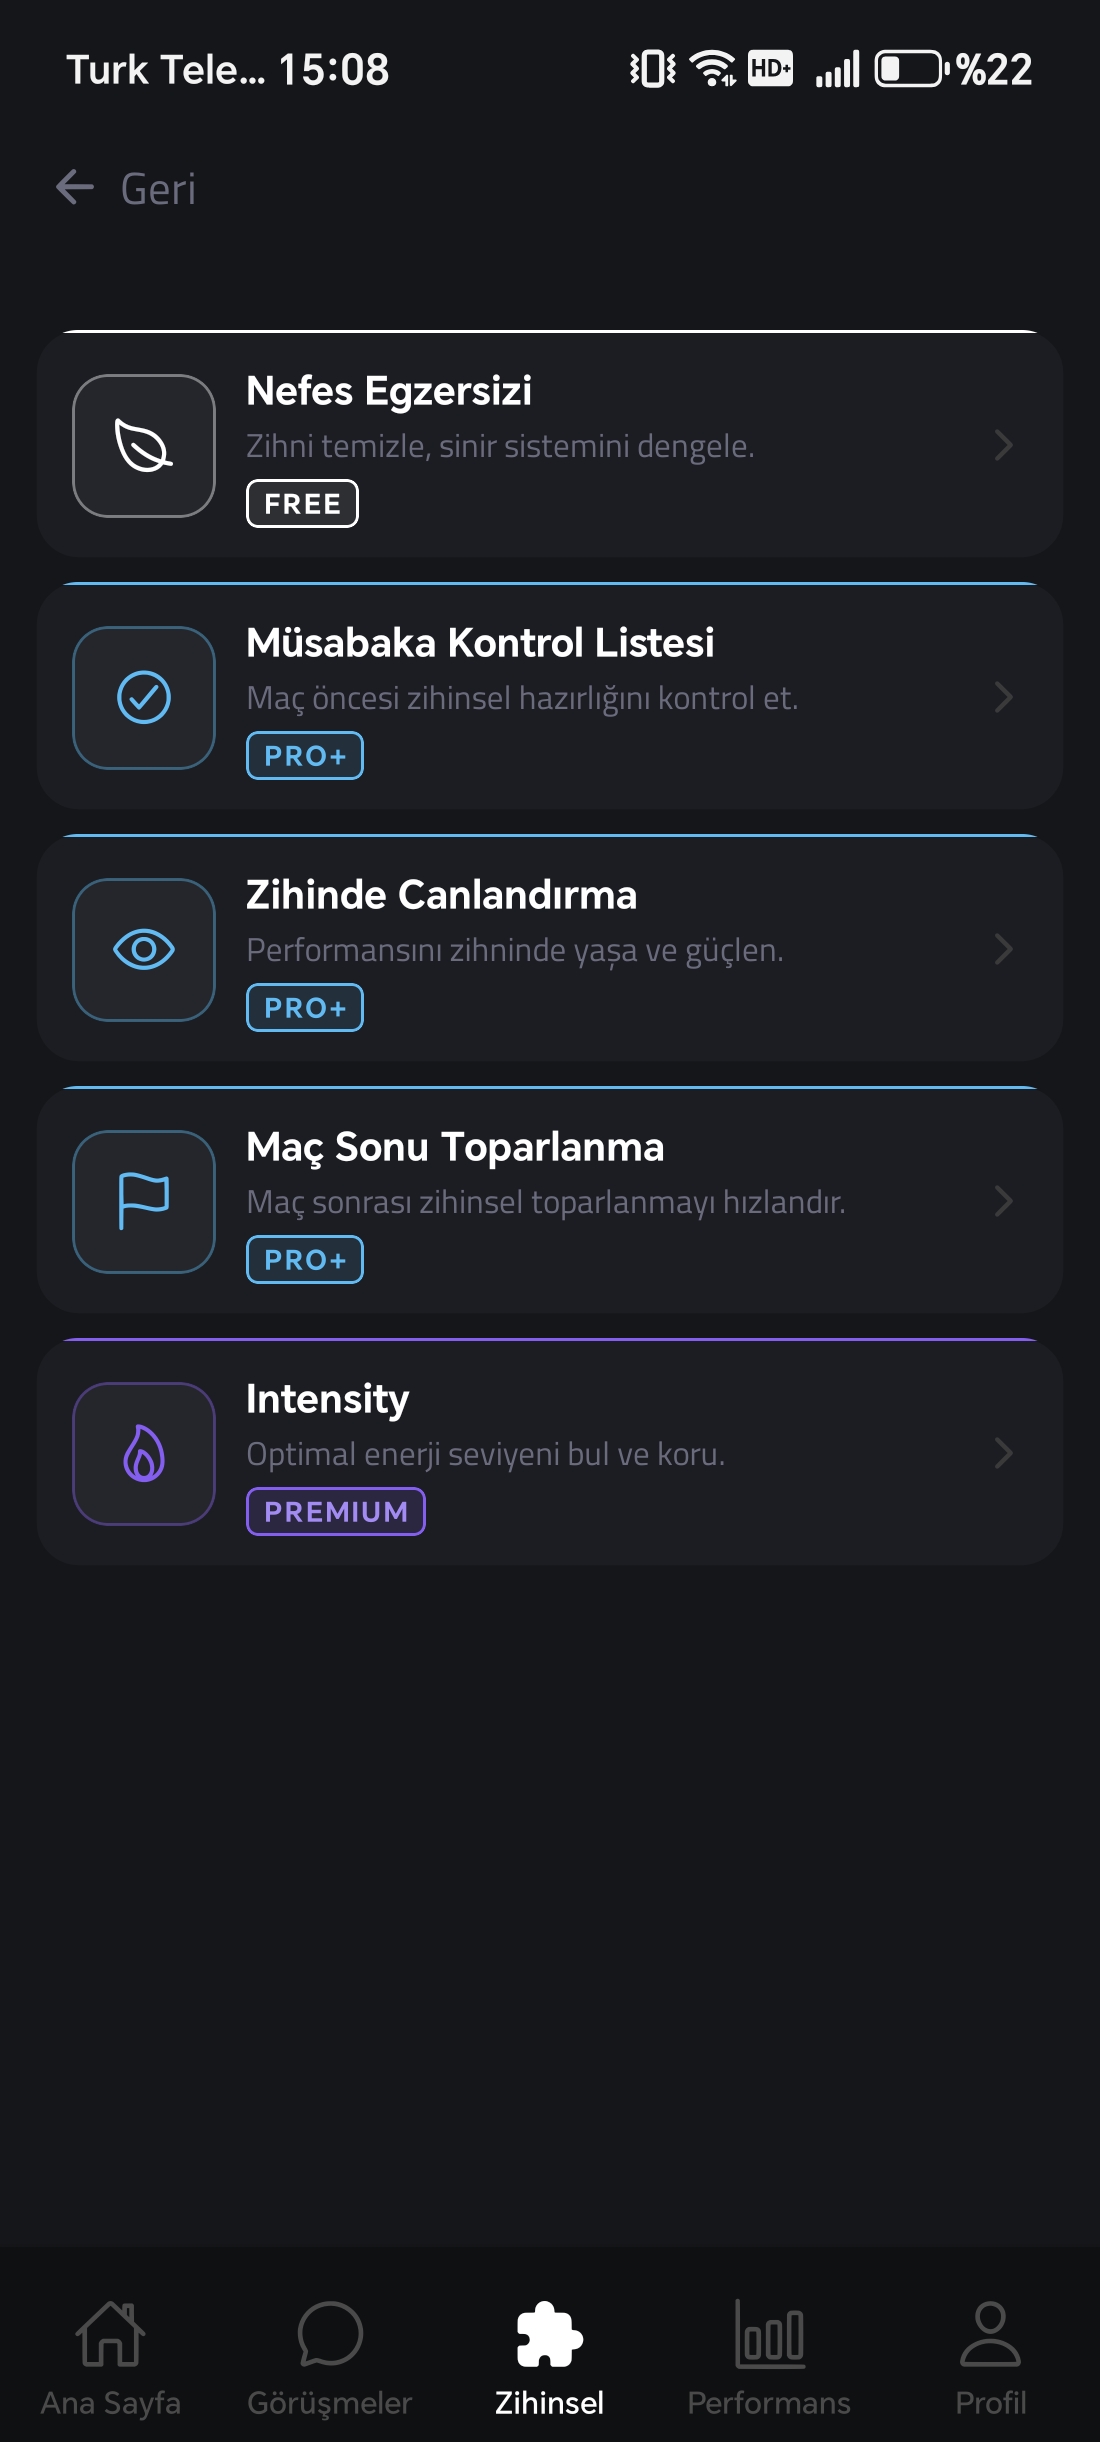Go to the Profil tab
The height and width of the screenshot is (2442, 1100).
990,2359
